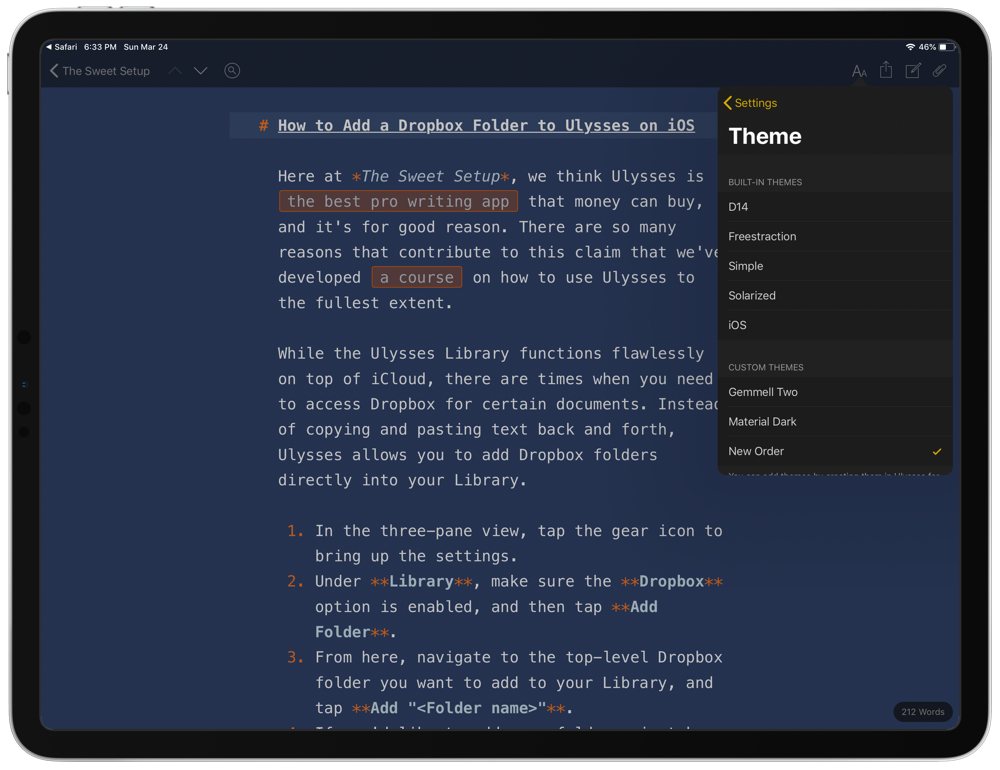The width and height of the screenshot is (1000, 770).
Task: Select the New Order custom theme
Action: 835,451
